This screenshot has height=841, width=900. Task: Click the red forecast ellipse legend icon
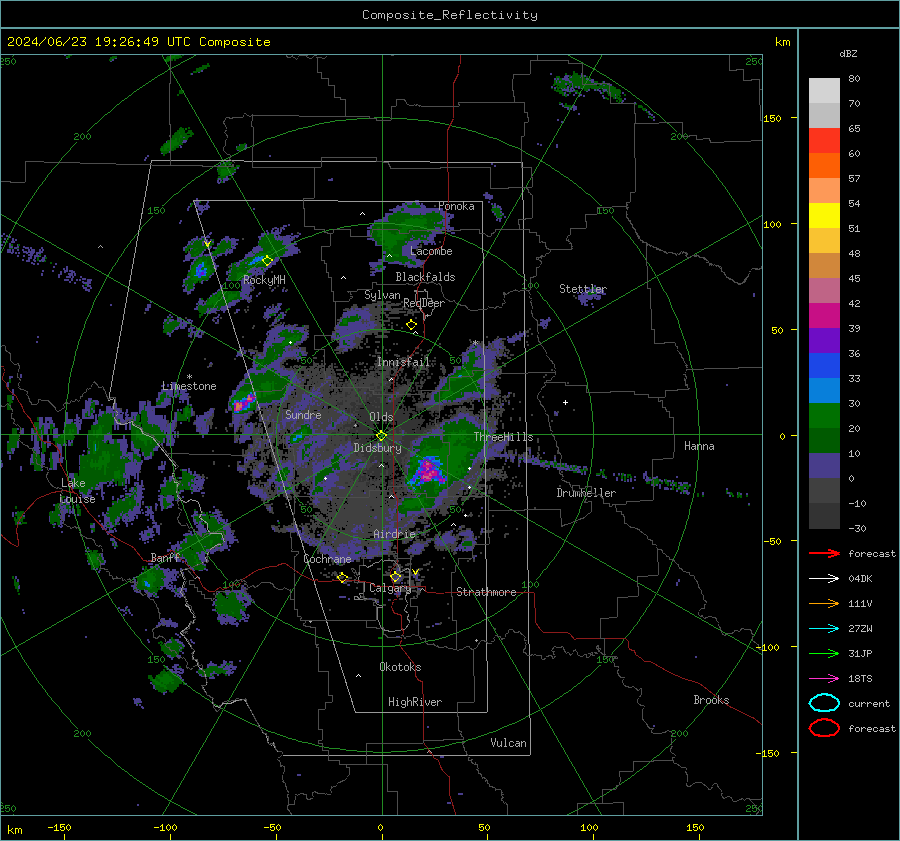coord(824,728)
